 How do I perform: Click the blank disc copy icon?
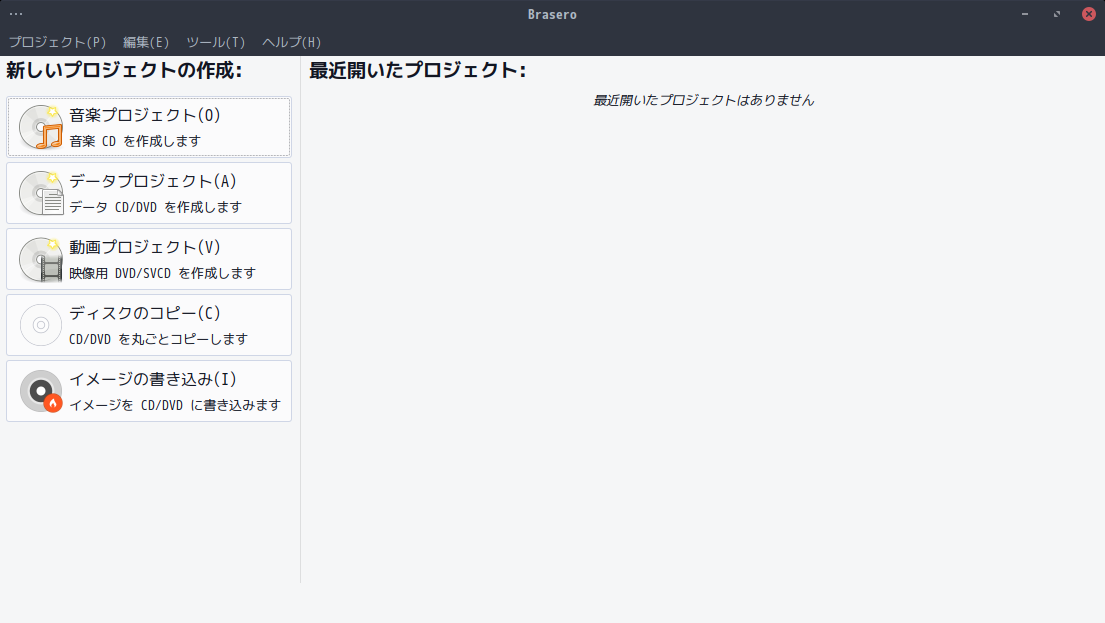point(41,325)
